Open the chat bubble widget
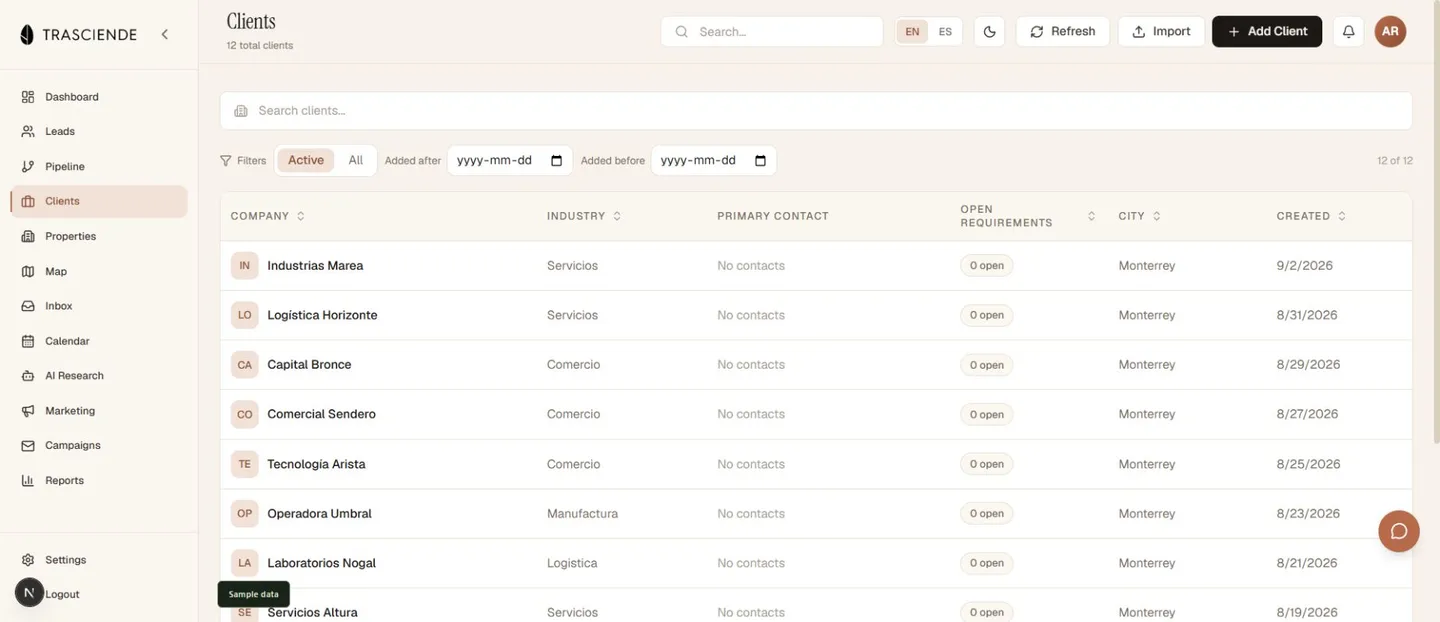The image size is (1440, 622). (1399, 531)
